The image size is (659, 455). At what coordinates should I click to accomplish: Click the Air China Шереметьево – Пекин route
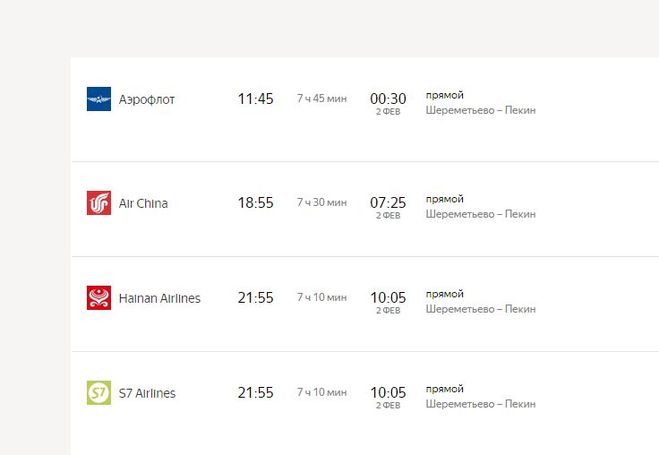[x=480, y=214]
